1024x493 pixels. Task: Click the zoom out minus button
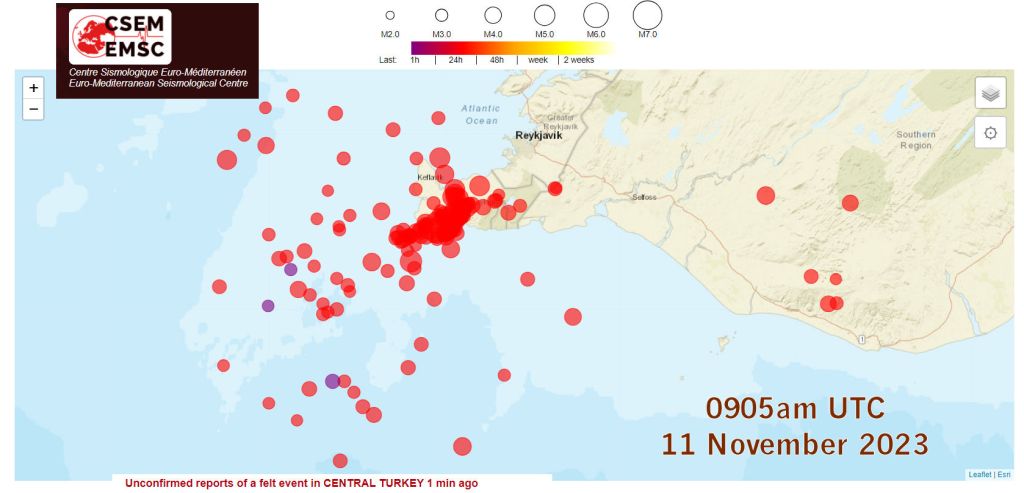(x=33, y=109)
